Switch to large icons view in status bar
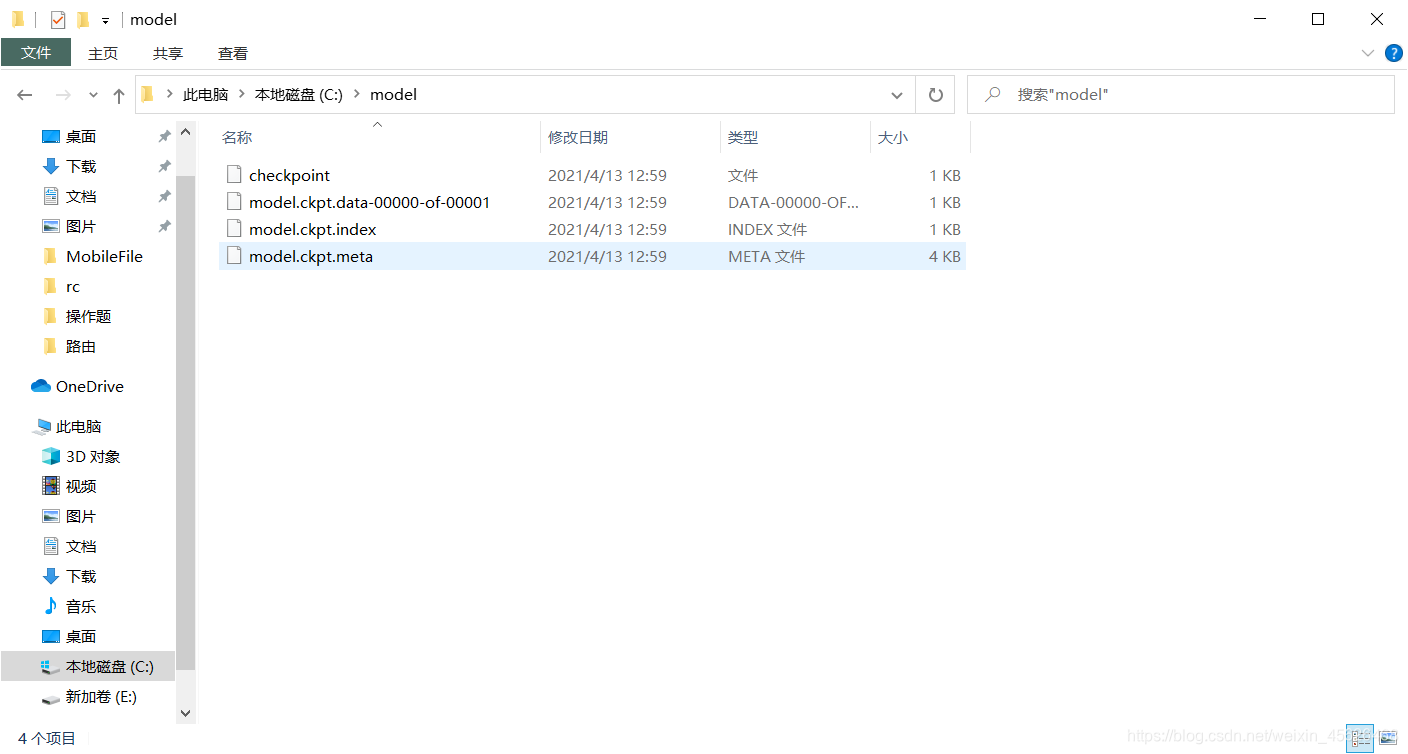The width and height of the screenshot is (1408, 754). pos(1387,739)
